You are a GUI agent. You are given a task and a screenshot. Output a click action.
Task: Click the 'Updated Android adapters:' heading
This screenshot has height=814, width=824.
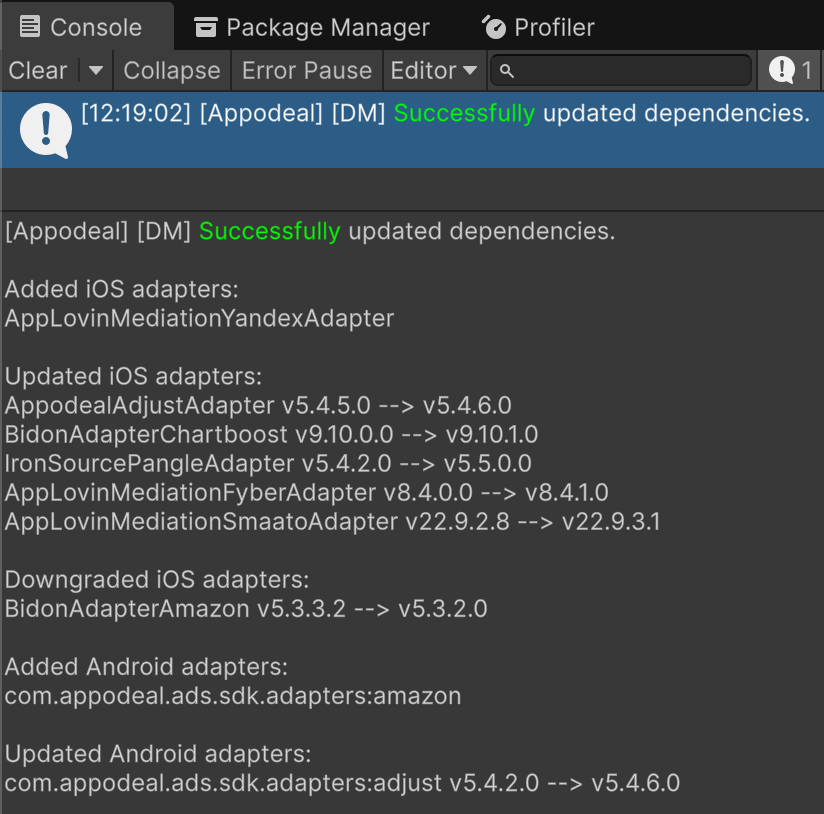158,754
